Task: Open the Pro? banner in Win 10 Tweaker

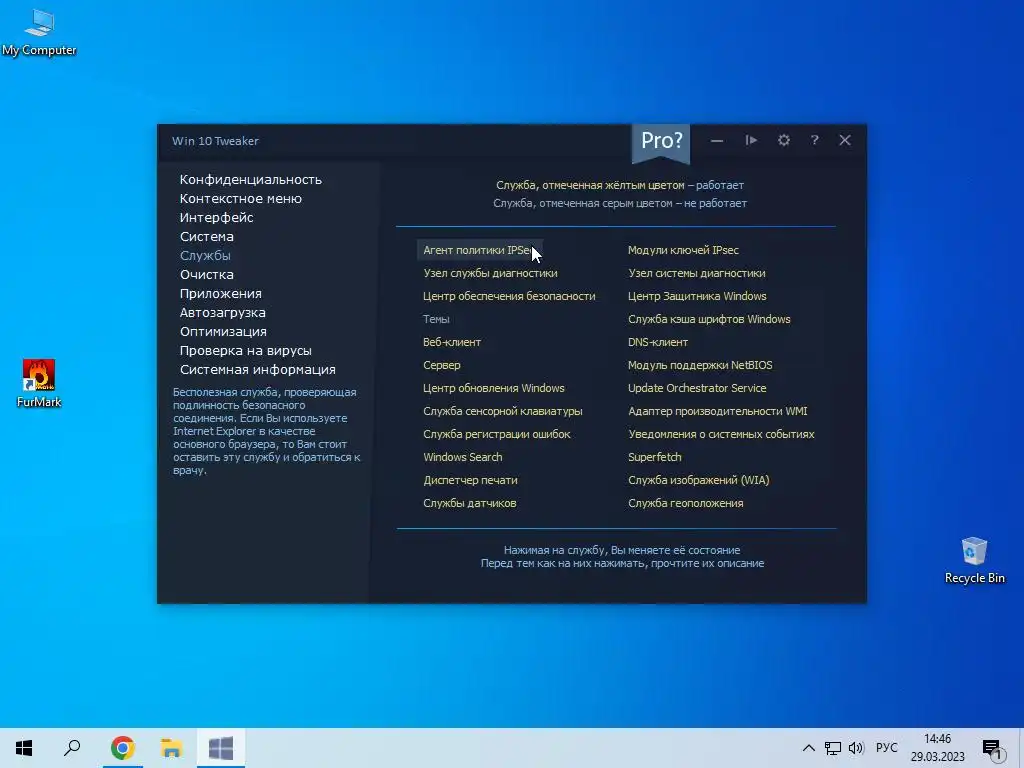Action: (661, 142)
